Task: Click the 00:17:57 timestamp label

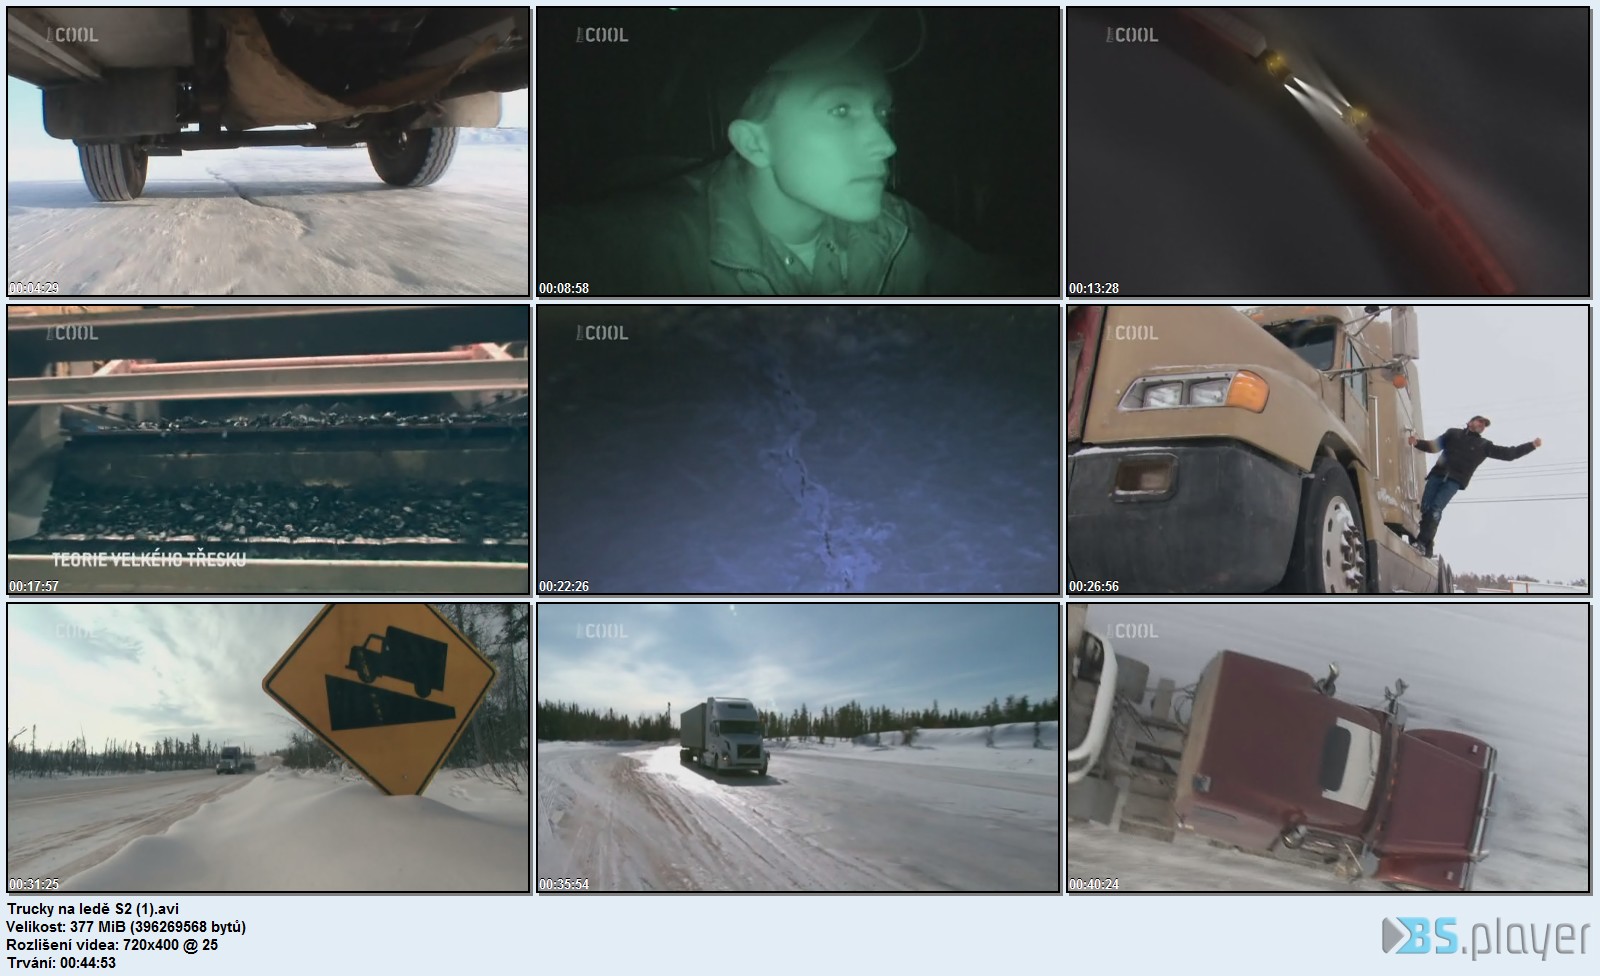Action: 34,586
